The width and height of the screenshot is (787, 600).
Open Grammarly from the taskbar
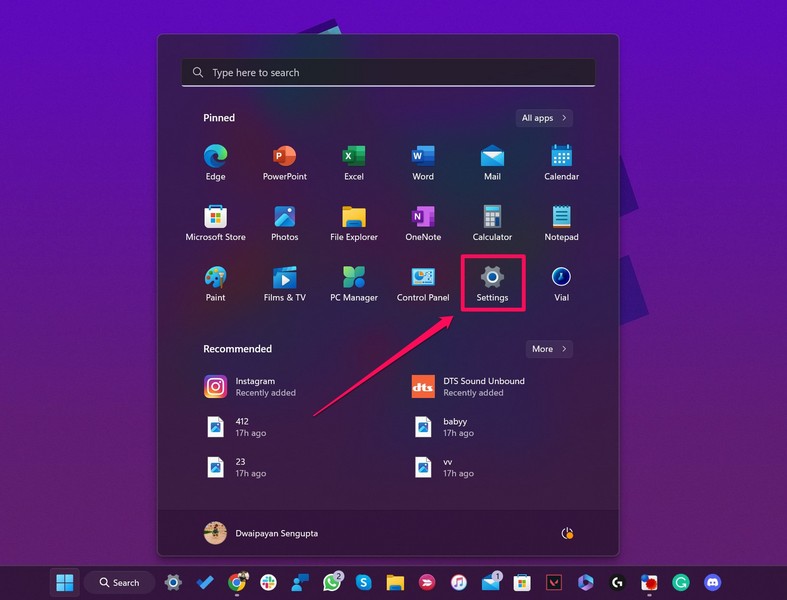[x=681, y=582]
